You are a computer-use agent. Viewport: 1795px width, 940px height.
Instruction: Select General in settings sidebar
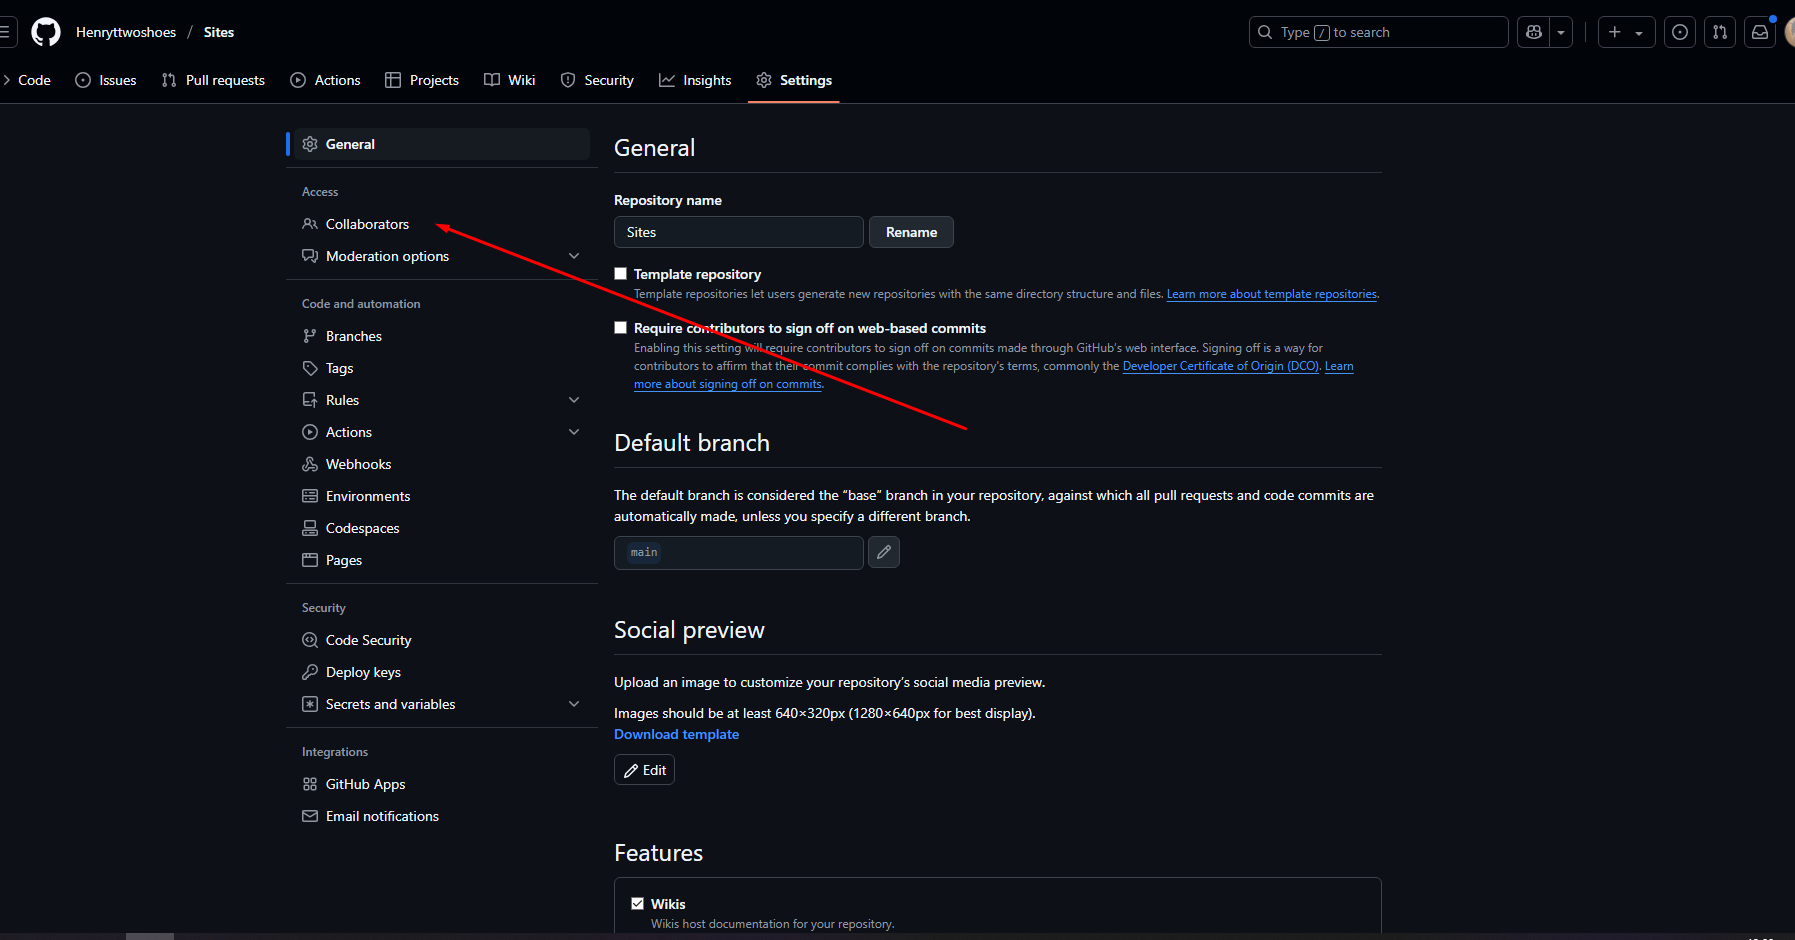coord(441,144)
